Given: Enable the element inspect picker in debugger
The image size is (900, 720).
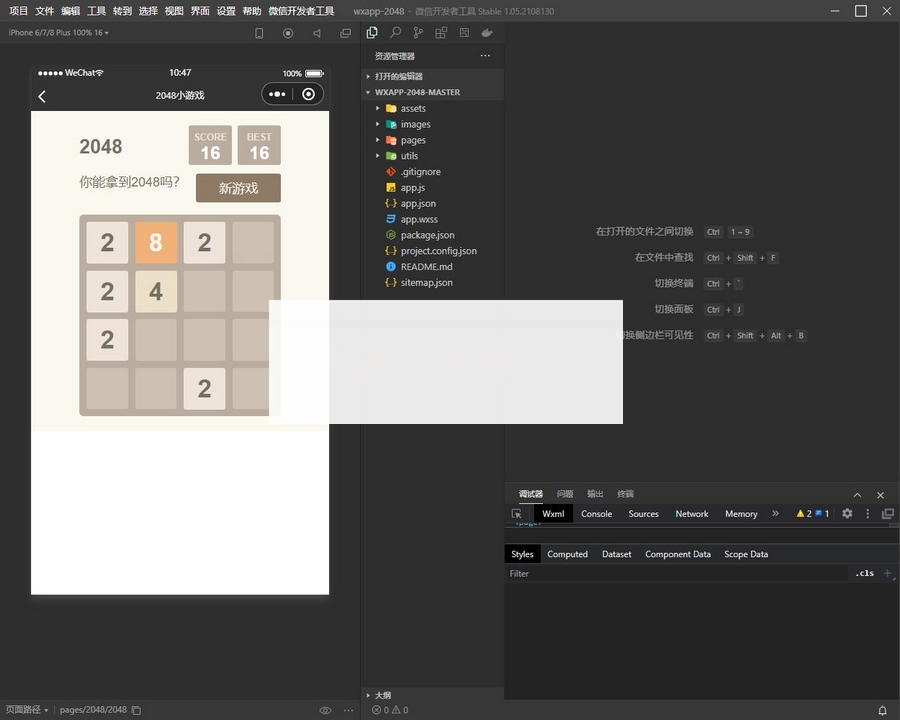Looking at the screenshot, I should point(517,514).
